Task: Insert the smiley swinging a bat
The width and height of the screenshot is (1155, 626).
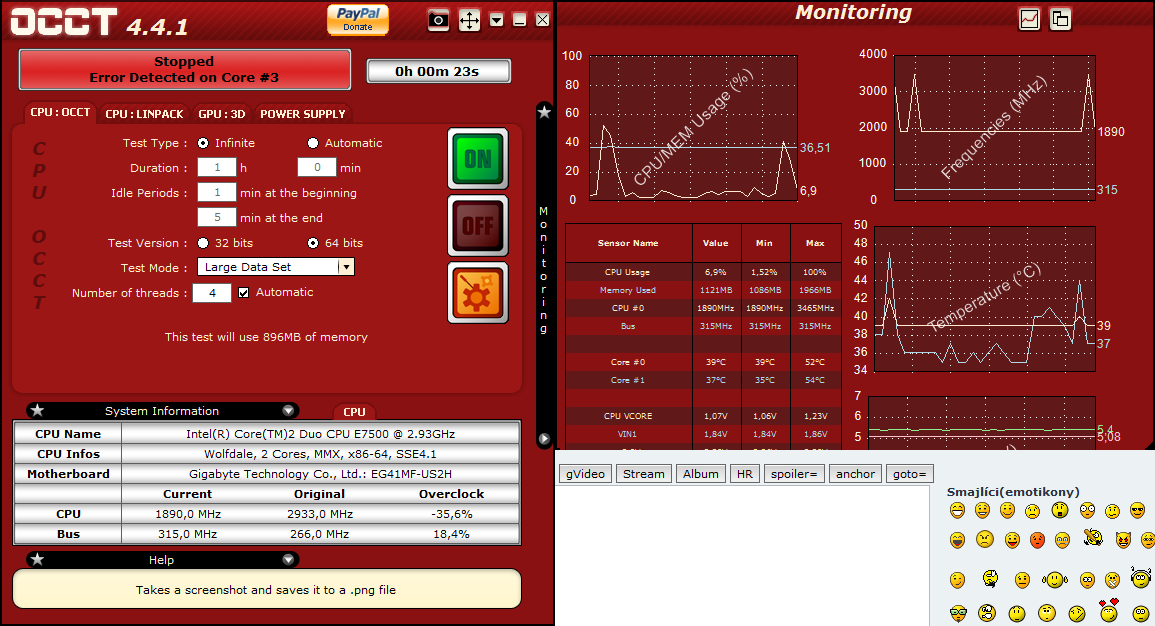Action: 1093,538
